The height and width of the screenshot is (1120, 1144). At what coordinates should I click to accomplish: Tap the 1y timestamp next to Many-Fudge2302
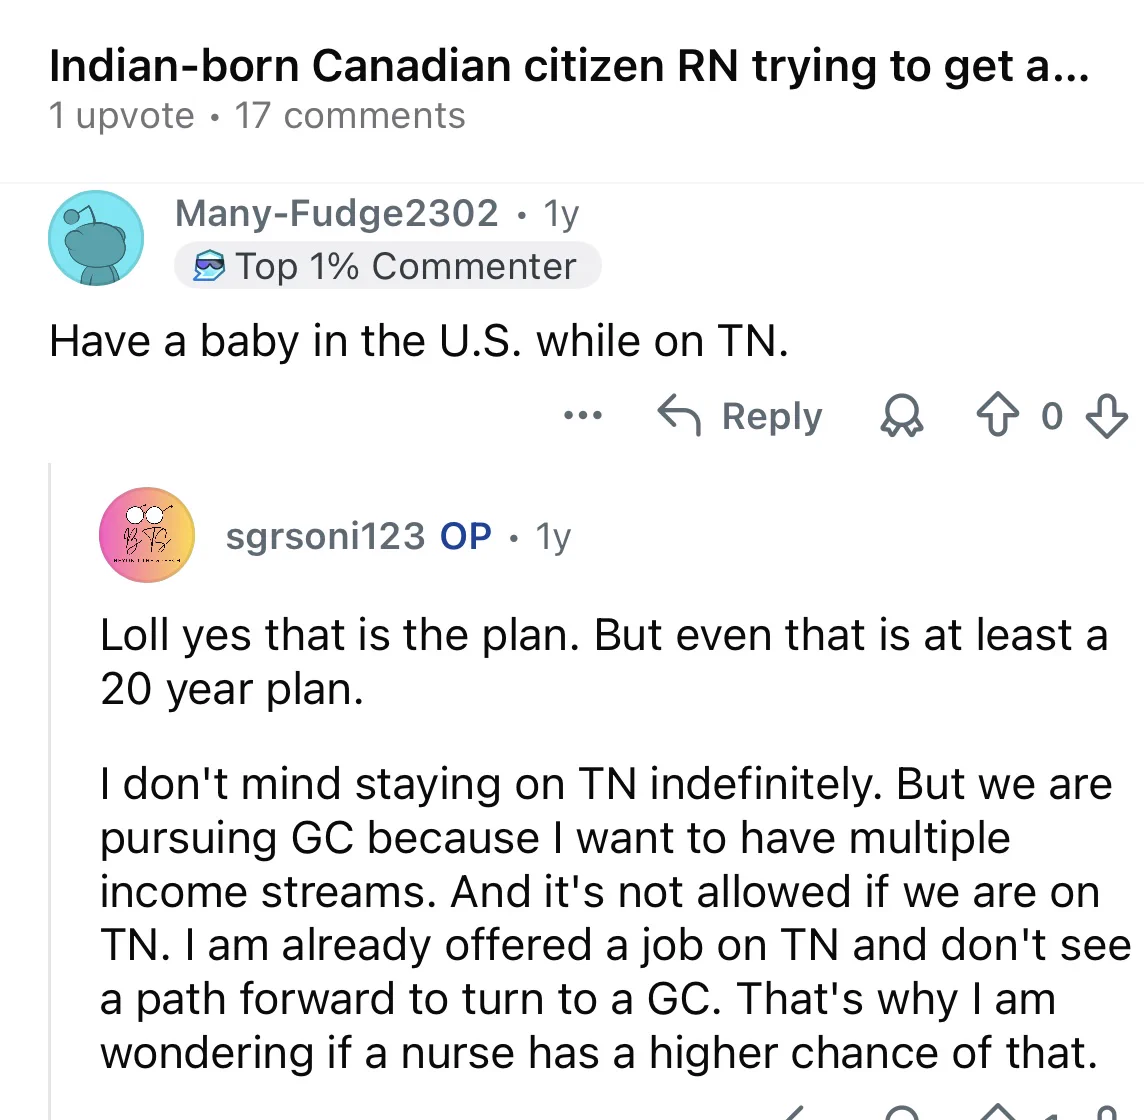[561, 215]
